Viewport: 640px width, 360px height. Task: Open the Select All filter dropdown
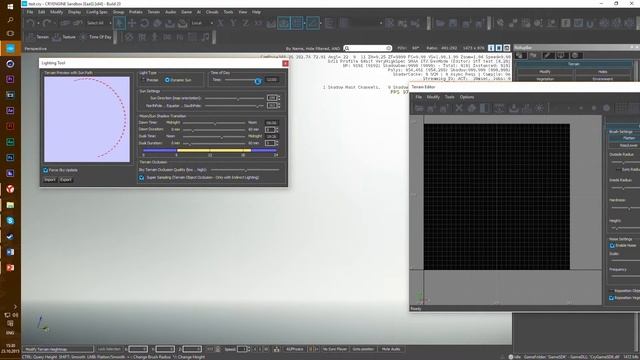pos(98,23)
